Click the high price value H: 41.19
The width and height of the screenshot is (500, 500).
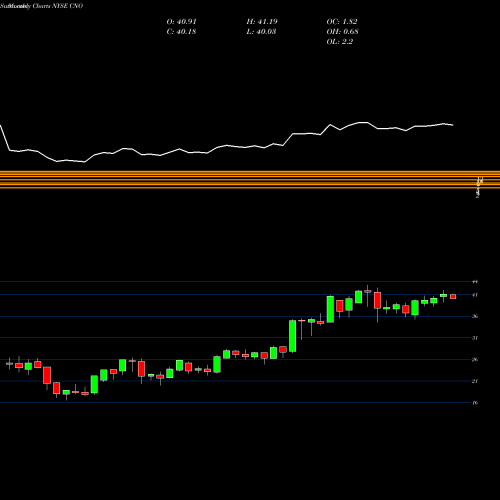pos(262,22)
